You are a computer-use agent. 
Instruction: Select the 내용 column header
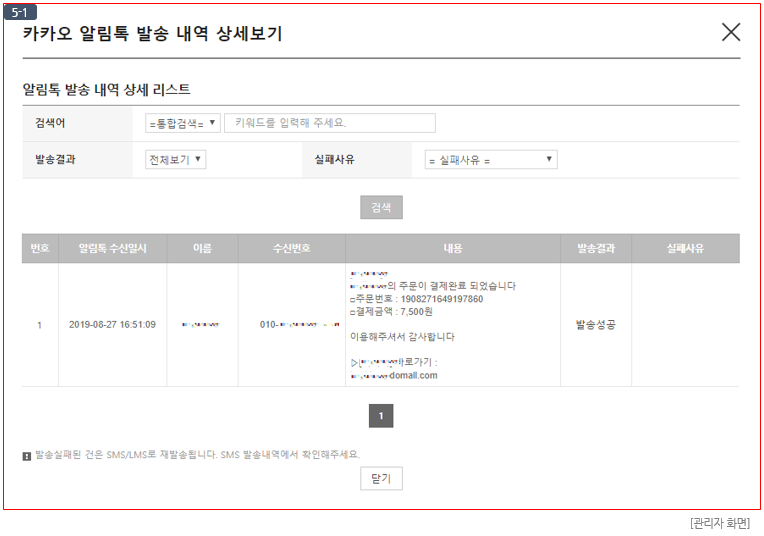453,248
